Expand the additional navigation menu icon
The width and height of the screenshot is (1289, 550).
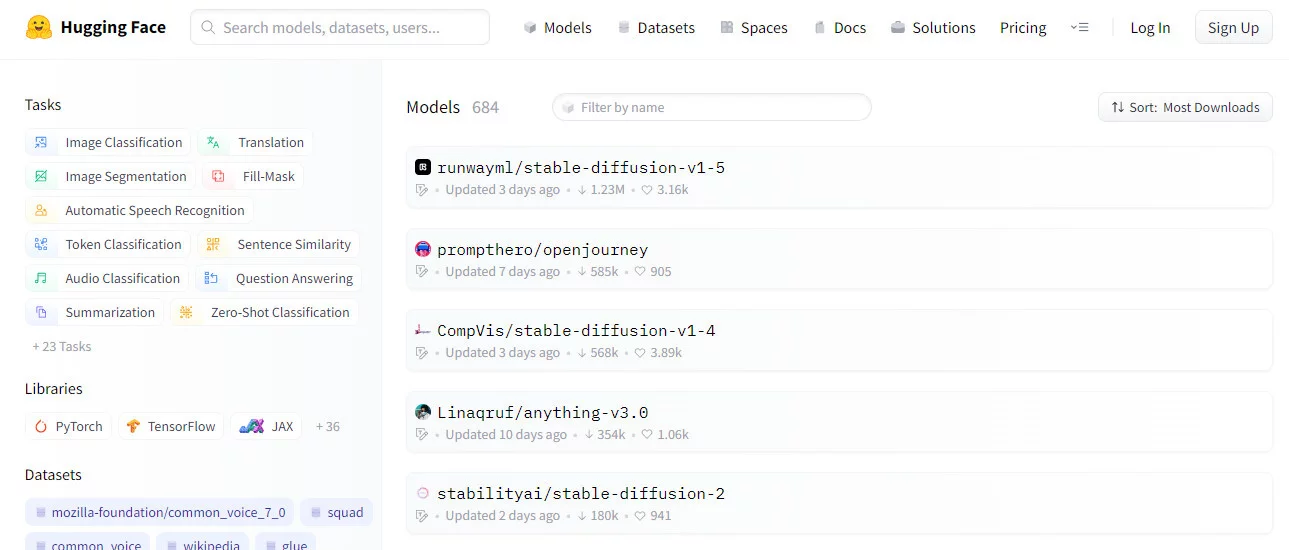(1079, 27)
